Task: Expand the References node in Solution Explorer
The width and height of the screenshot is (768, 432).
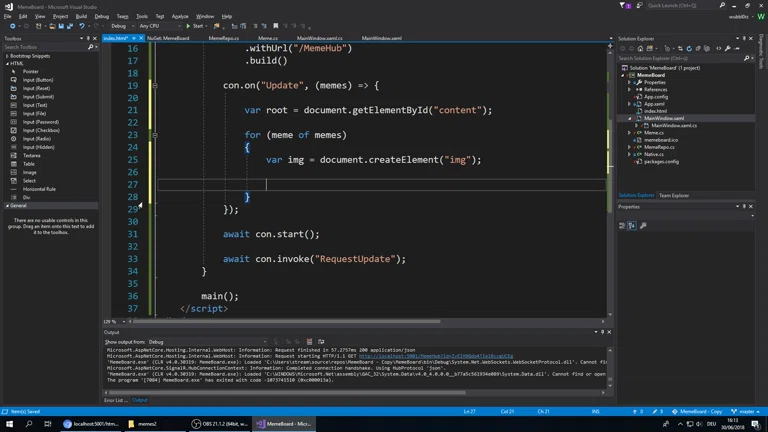Action: 629,90
